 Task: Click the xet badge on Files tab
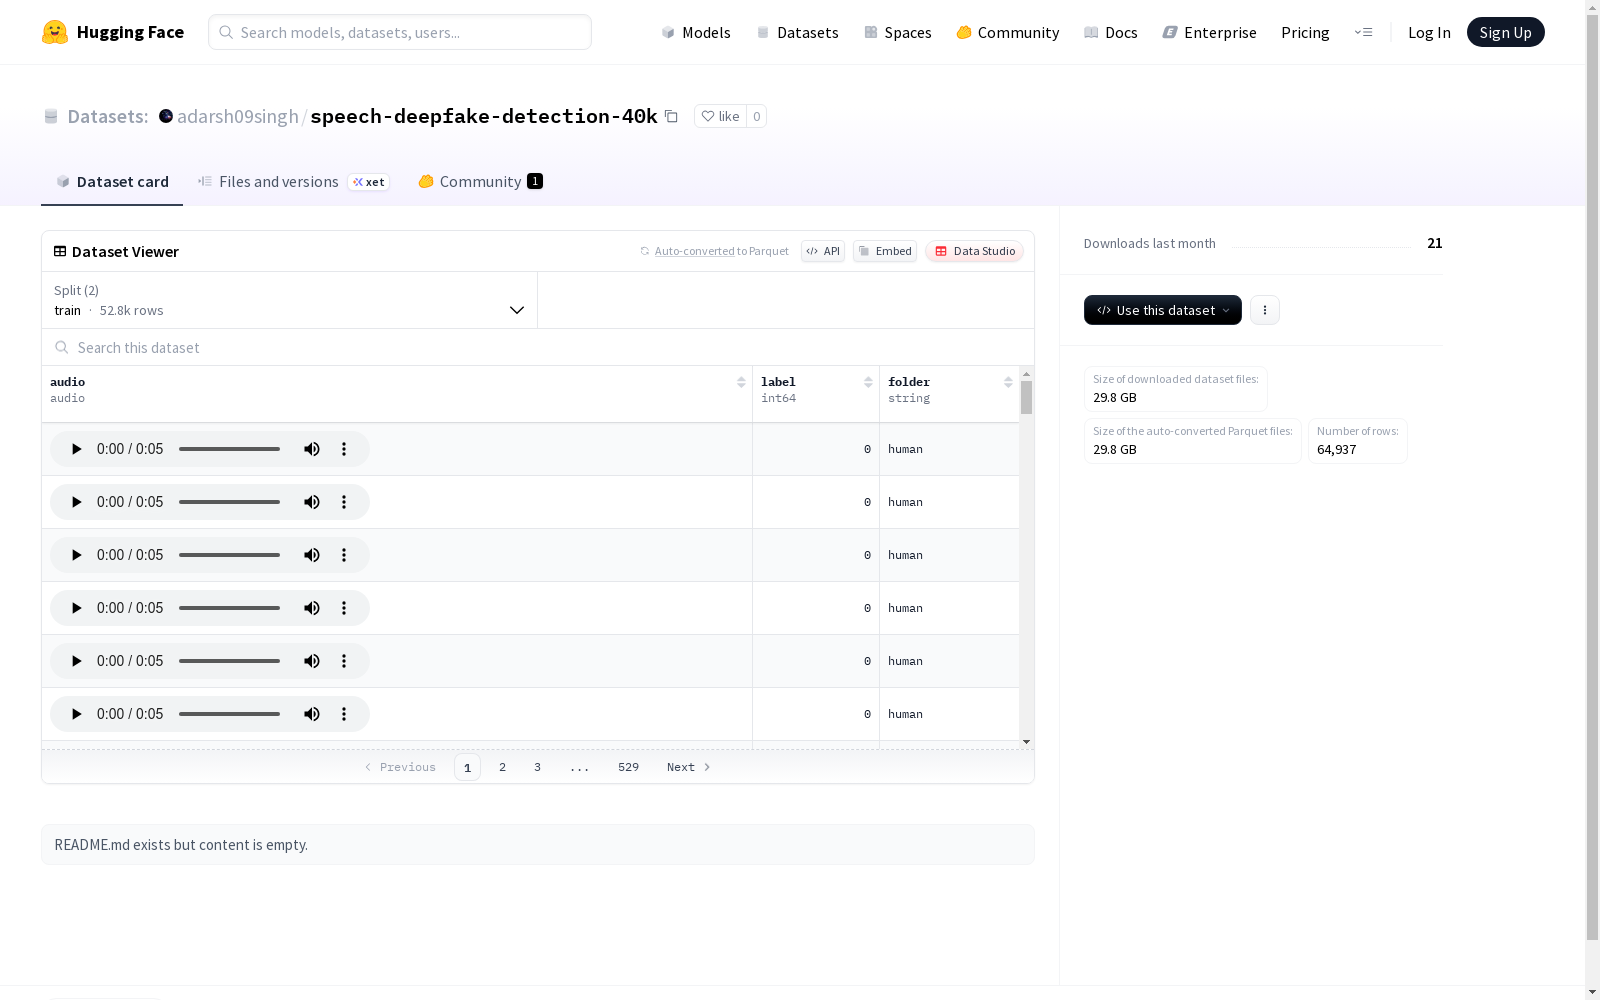point(369,182)
